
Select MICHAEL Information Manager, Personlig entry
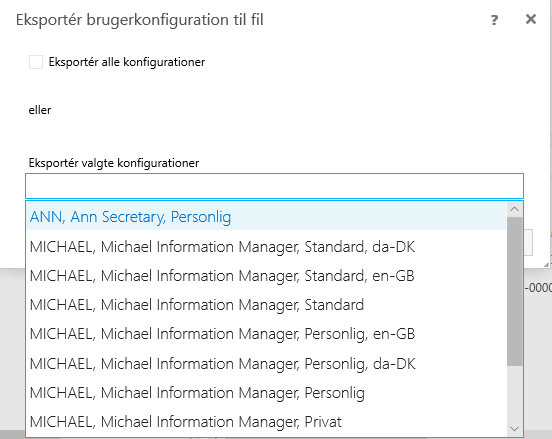266,393
